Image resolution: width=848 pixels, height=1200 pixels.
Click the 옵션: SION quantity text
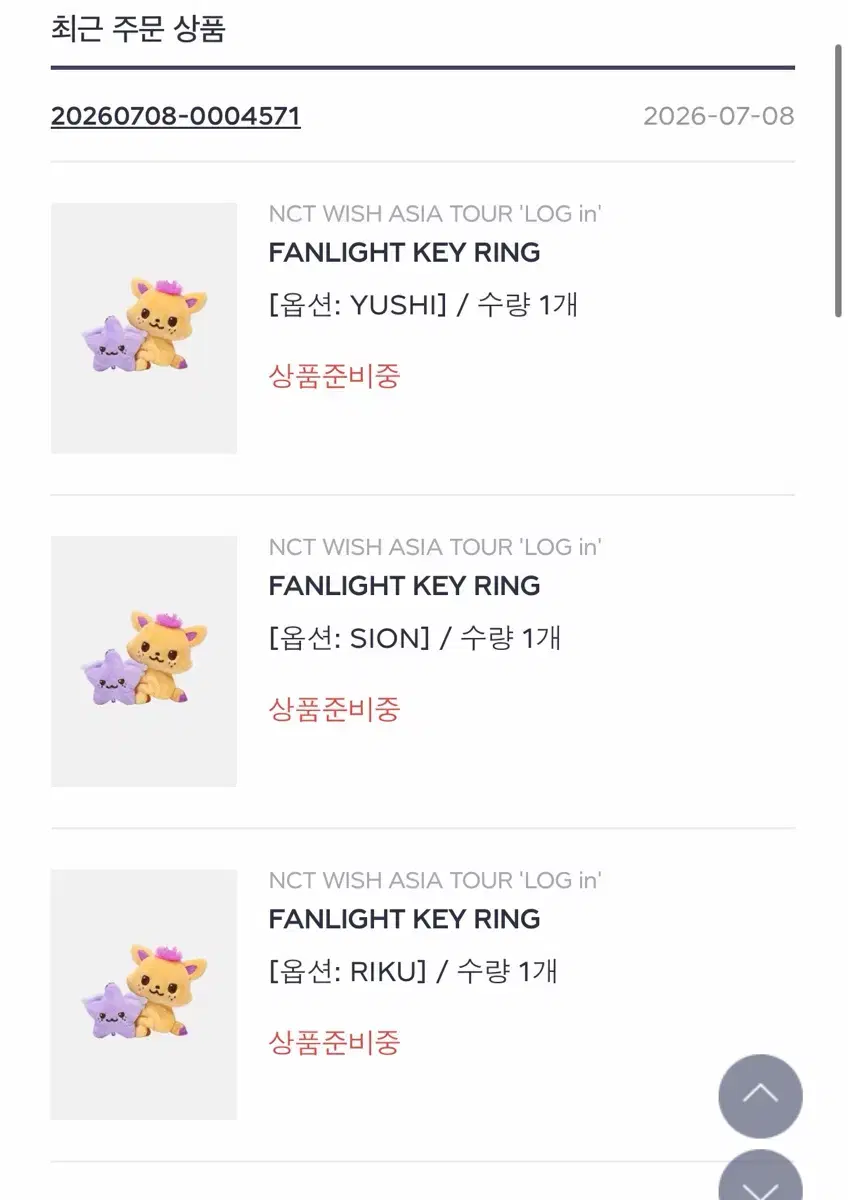click(x=415, y=638)
